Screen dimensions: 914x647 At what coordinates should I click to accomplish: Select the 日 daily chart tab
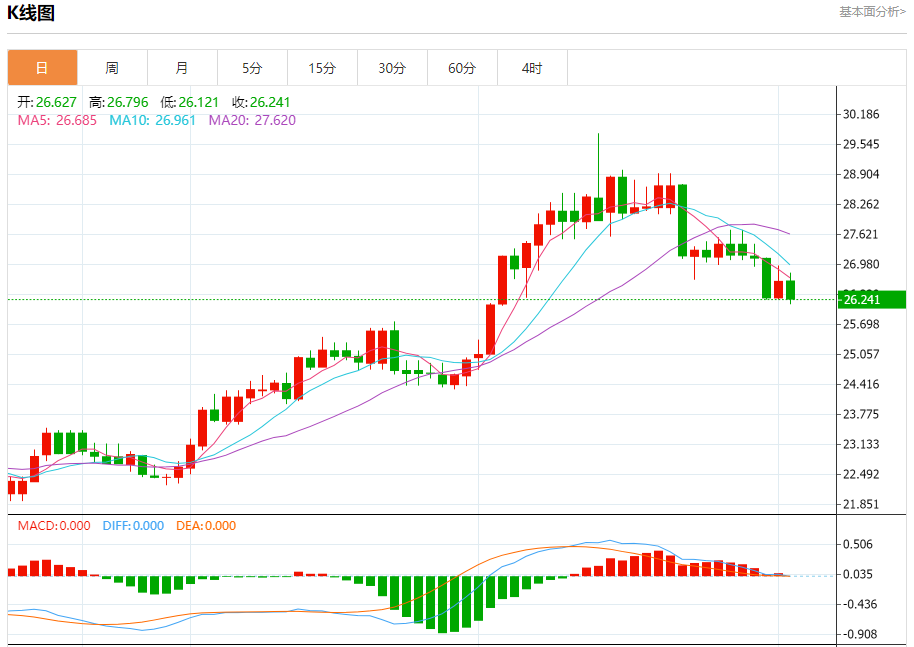42,68
